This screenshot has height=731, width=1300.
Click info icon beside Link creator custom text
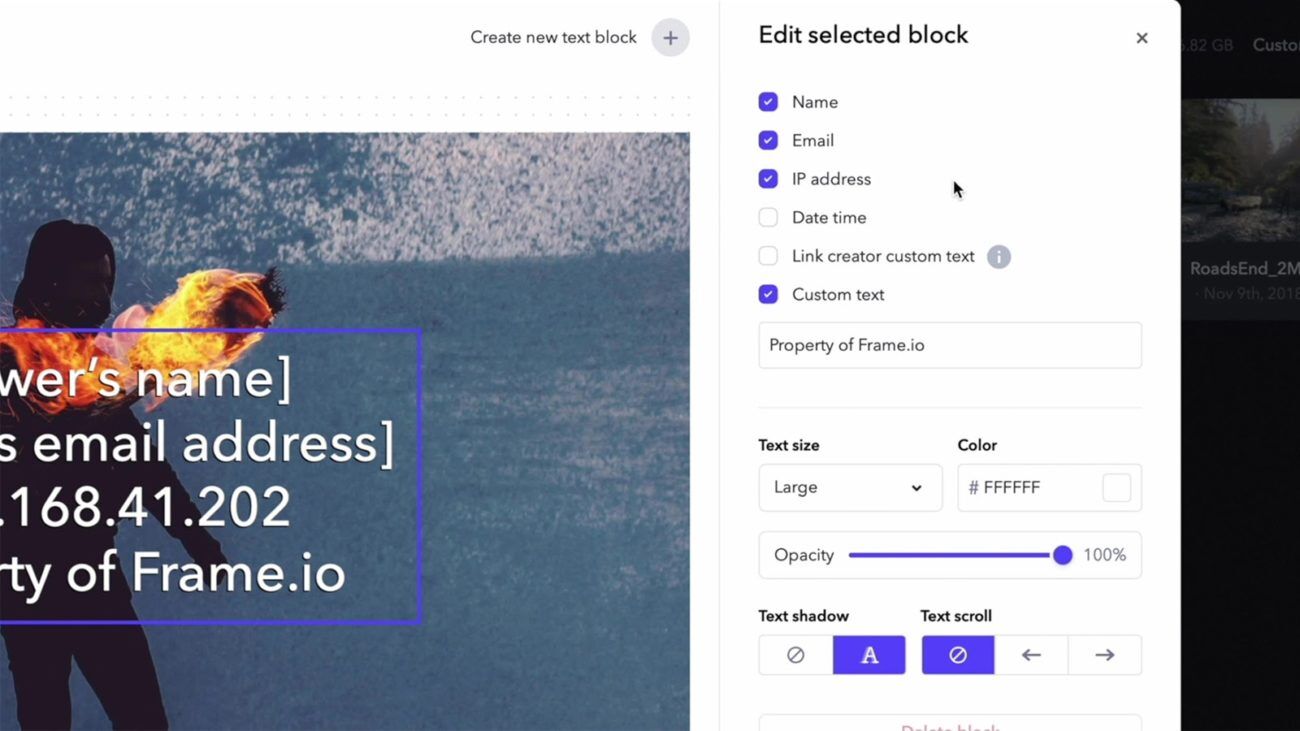pyautogui.click(x=997, y=256)
